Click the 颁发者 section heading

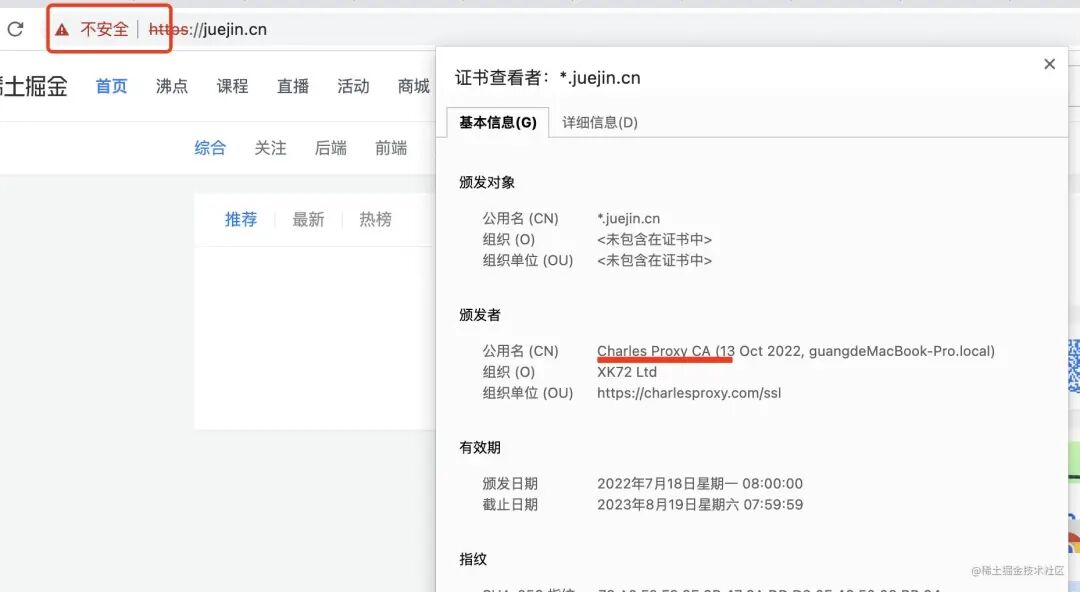coord(480,315)
